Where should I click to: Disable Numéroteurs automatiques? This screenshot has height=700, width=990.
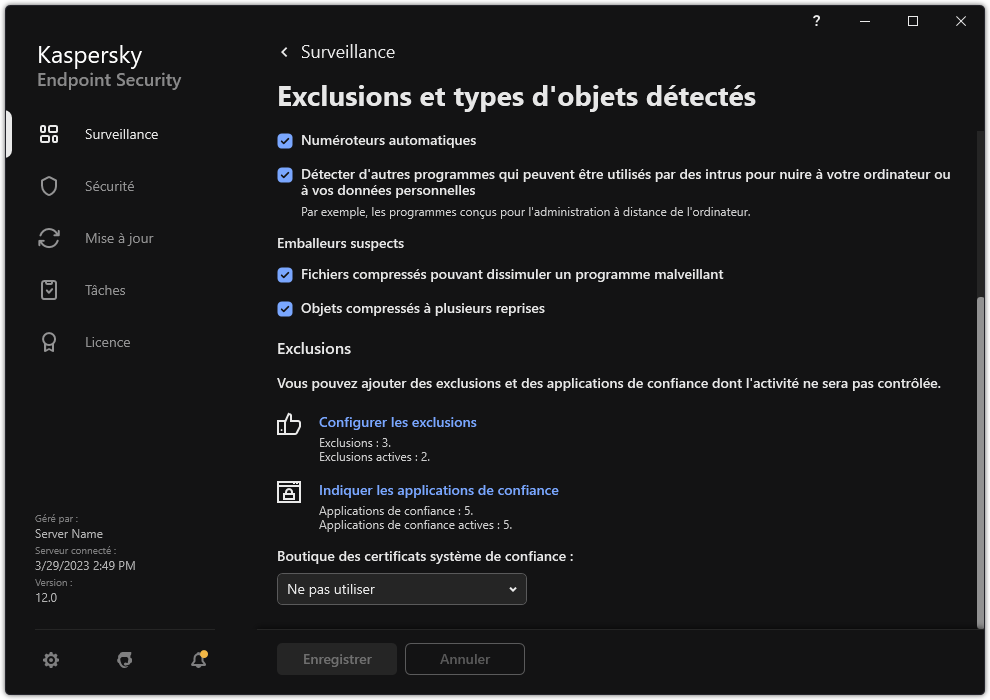(x=284, y=141)
